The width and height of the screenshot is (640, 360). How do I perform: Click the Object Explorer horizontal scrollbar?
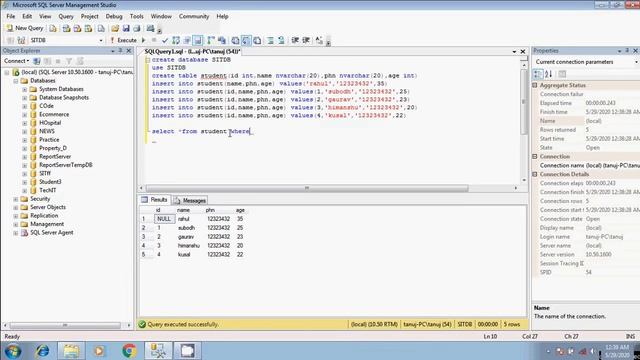click(x=65, y=325)
